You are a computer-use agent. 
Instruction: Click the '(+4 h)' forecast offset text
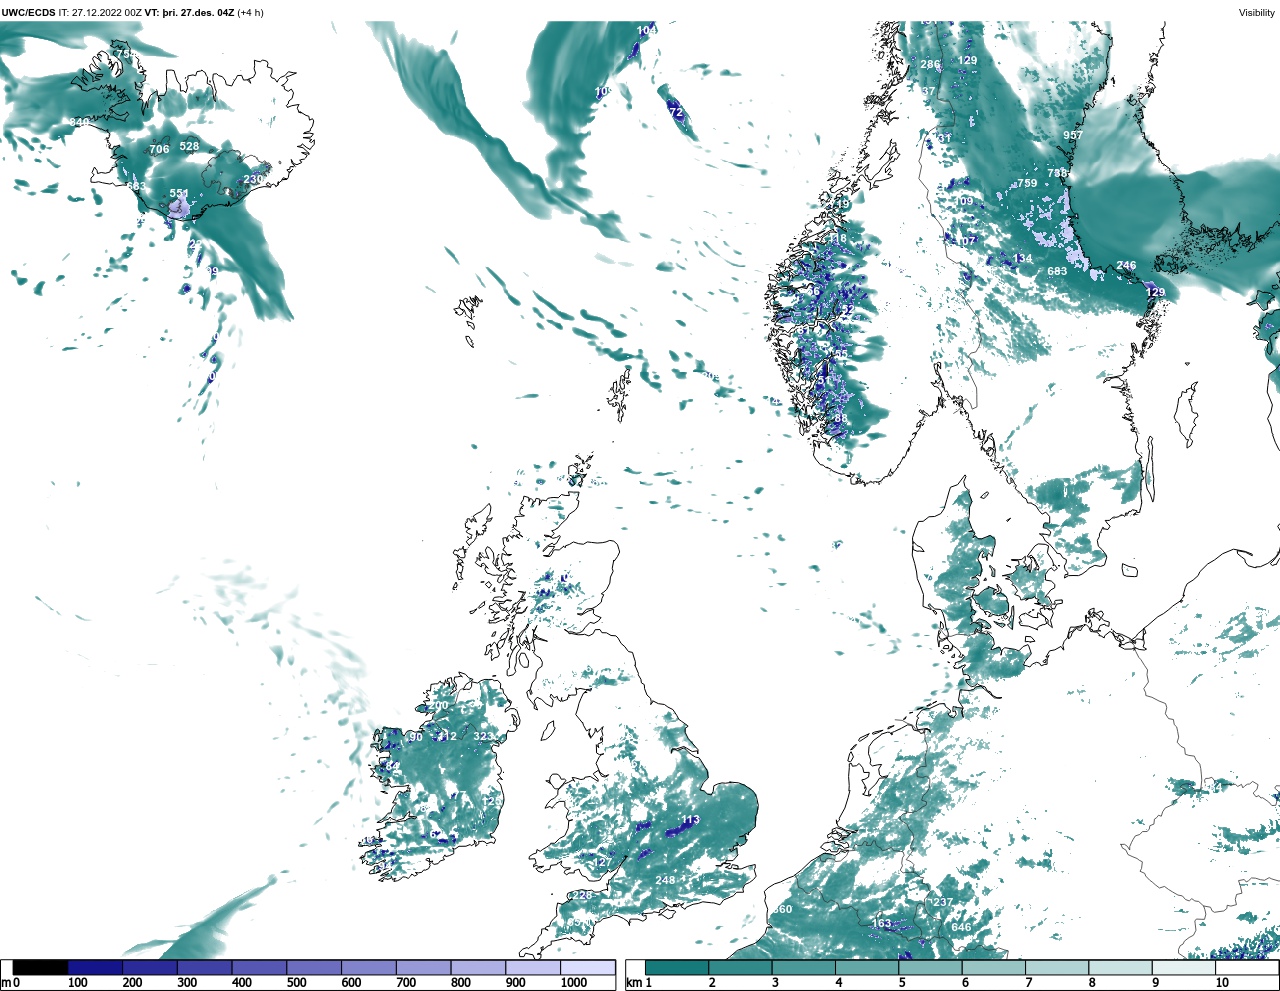pyautogui.click(x=251, y=13)
